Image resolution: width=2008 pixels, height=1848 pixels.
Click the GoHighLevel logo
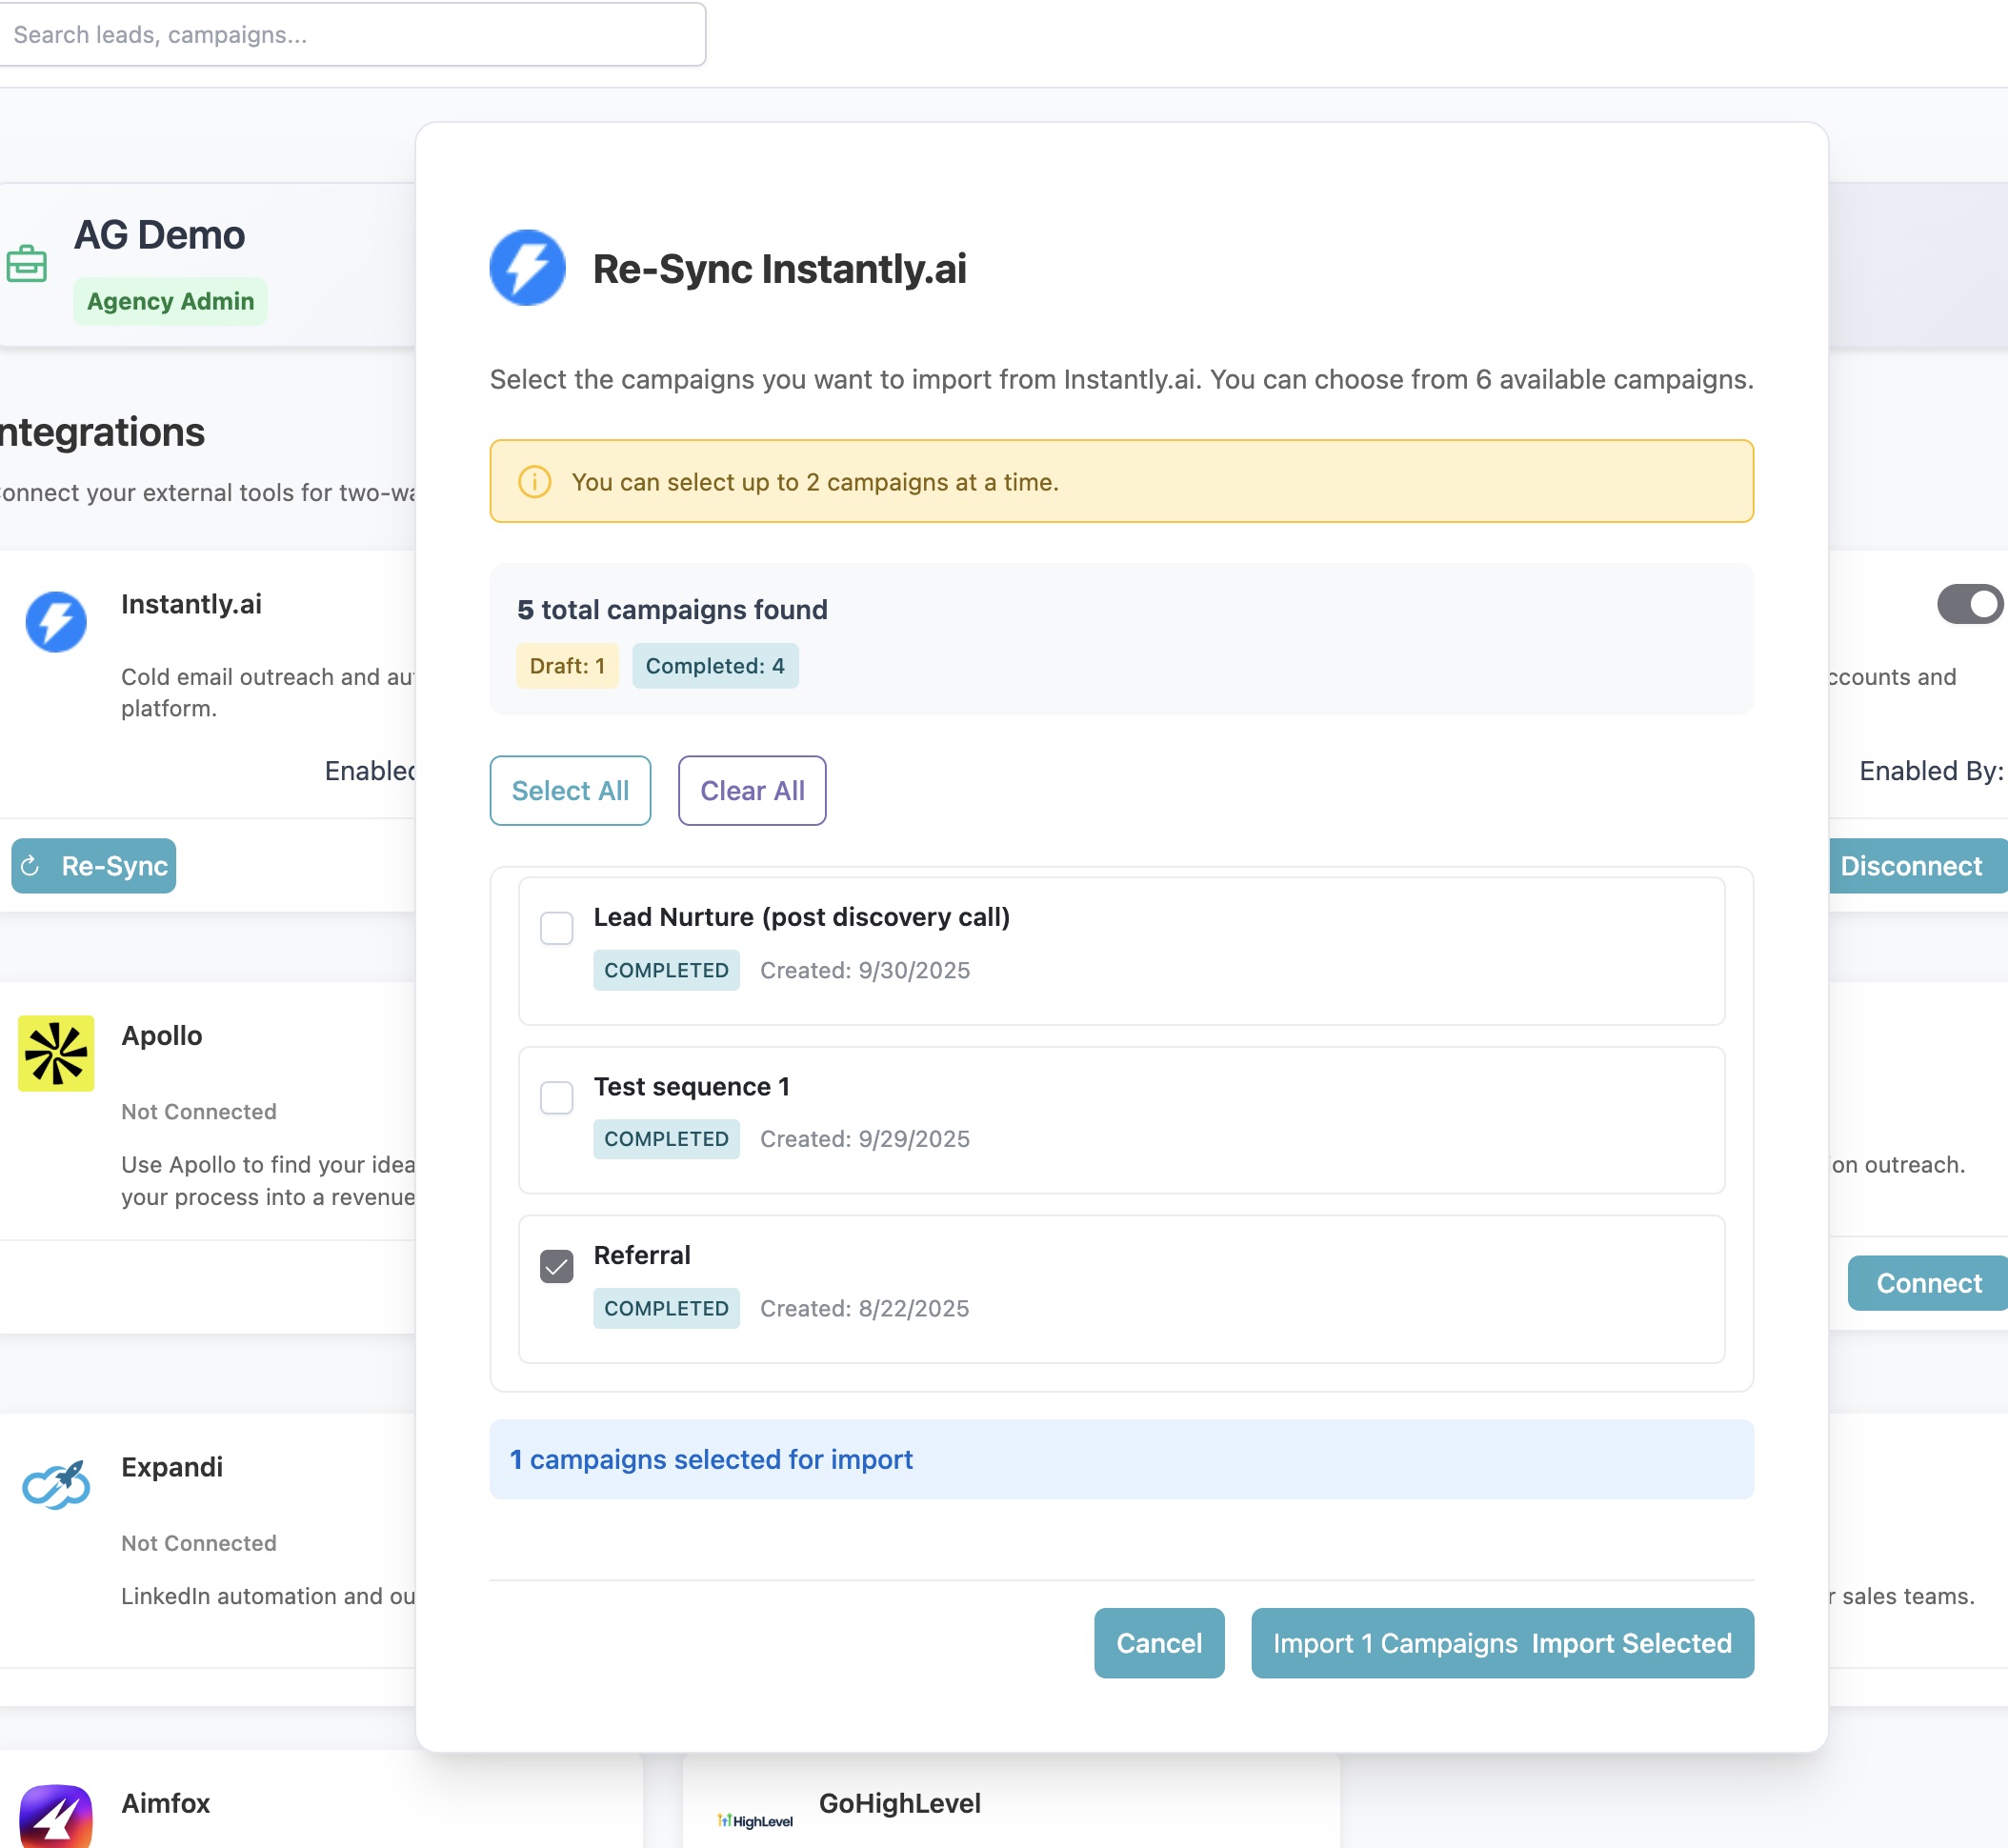pos(755,1820)
